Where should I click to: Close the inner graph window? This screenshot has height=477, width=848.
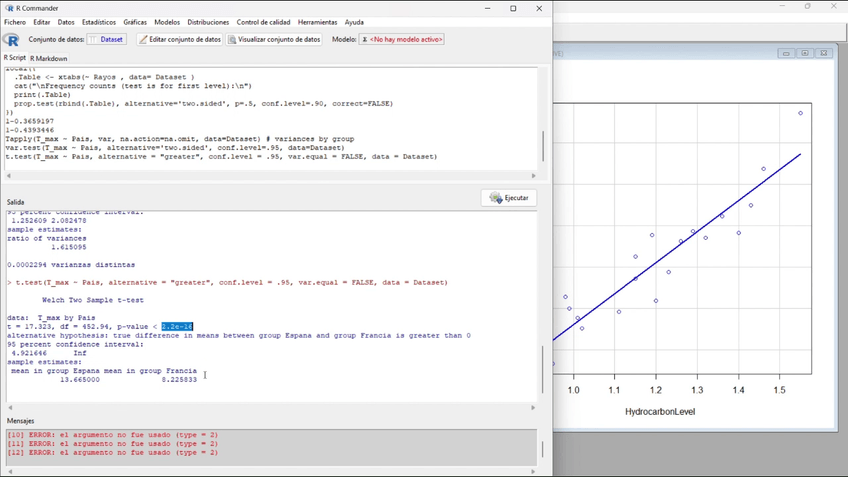coord(824,54)
